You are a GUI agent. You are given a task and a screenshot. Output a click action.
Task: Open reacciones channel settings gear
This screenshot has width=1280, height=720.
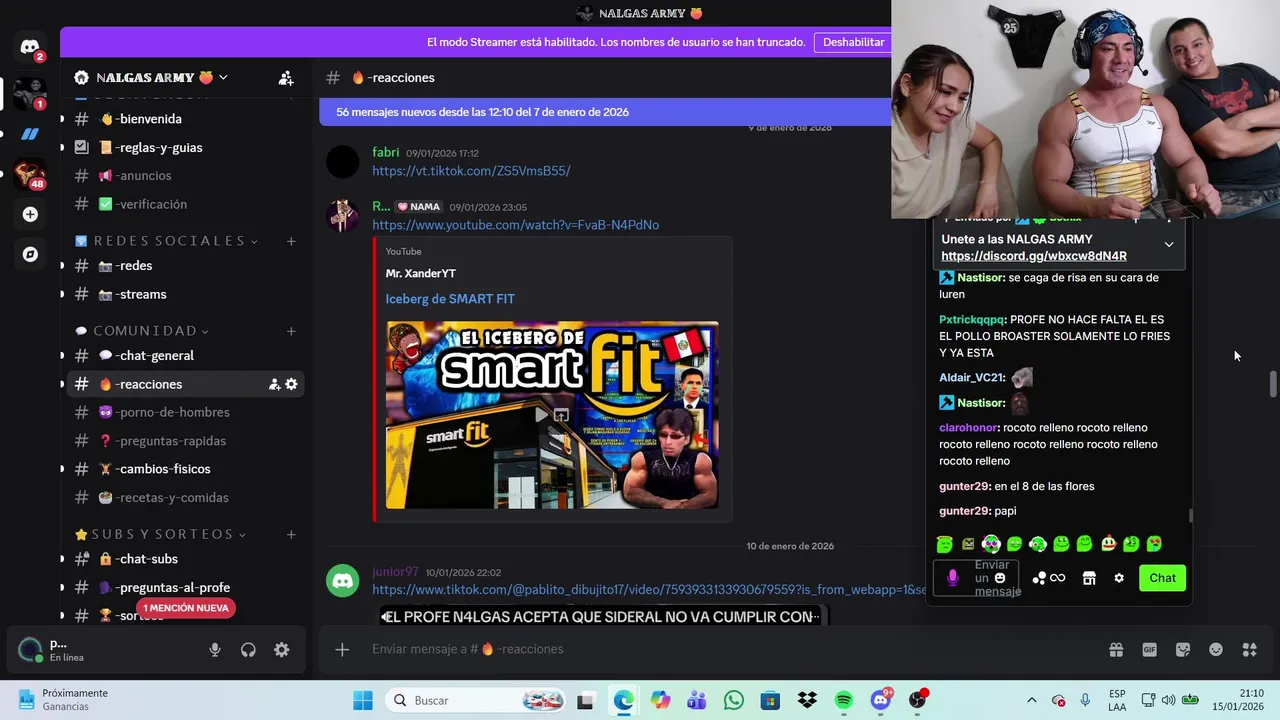pyautogui.click(x=291, y=384)
